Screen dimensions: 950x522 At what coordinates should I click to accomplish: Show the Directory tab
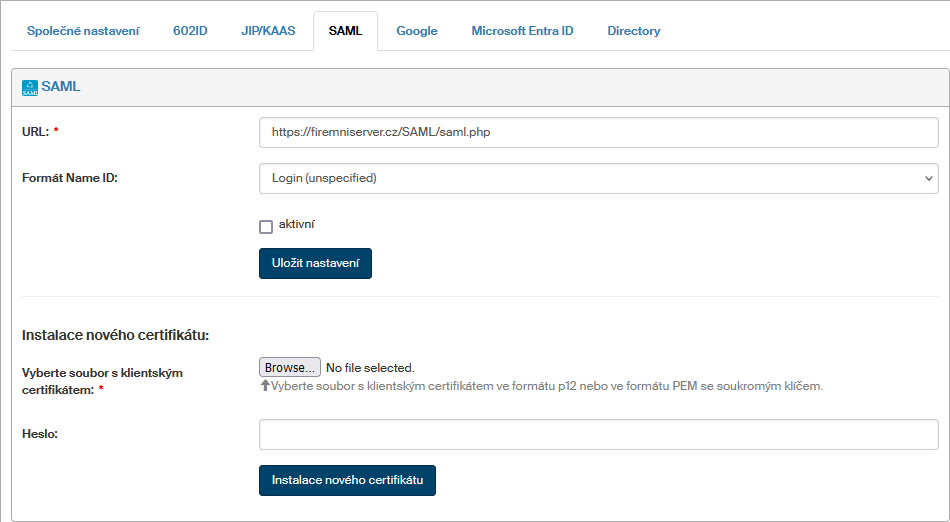click(x=634, y=31)
